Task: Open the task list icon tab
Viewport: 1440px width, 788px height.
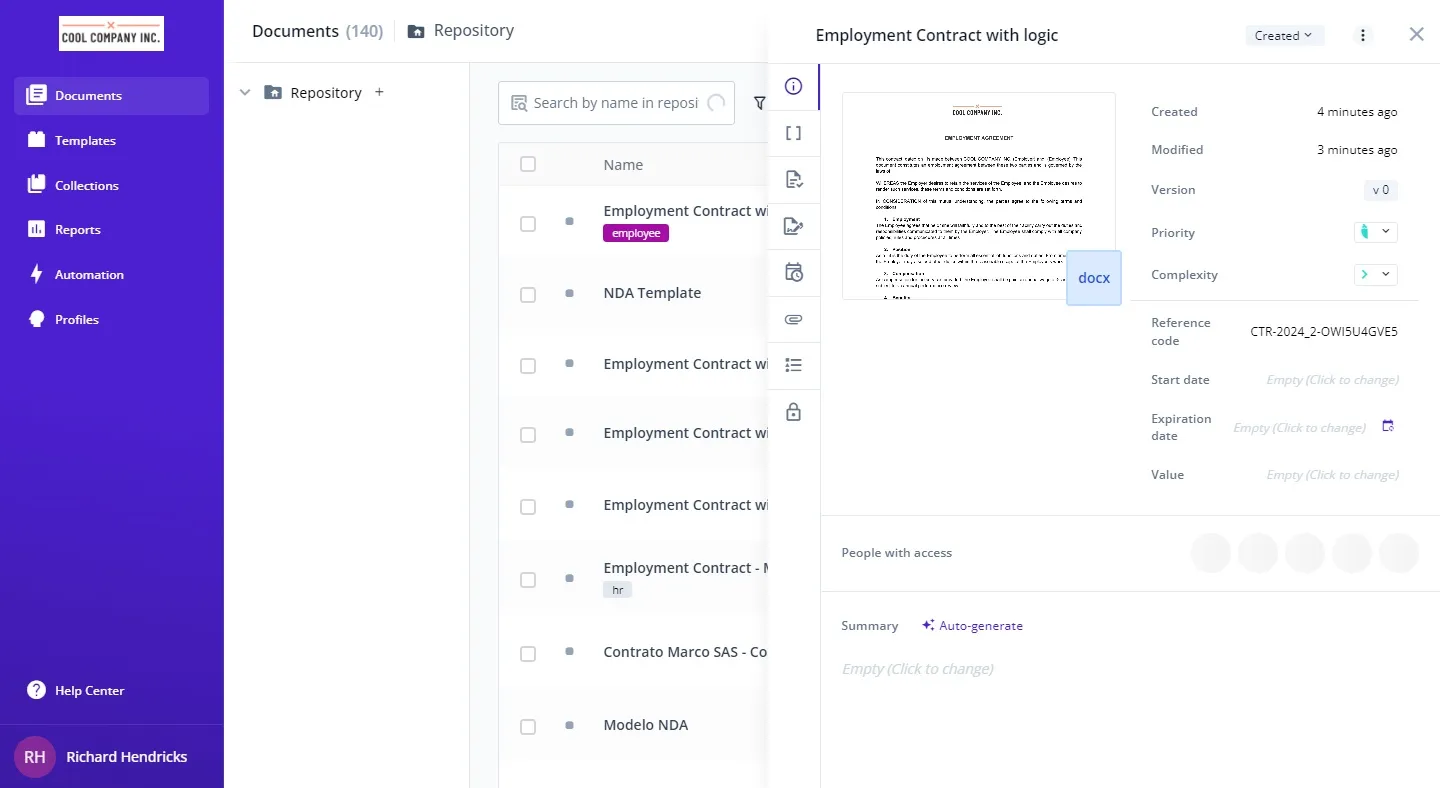Action: [x=794, y=366]
